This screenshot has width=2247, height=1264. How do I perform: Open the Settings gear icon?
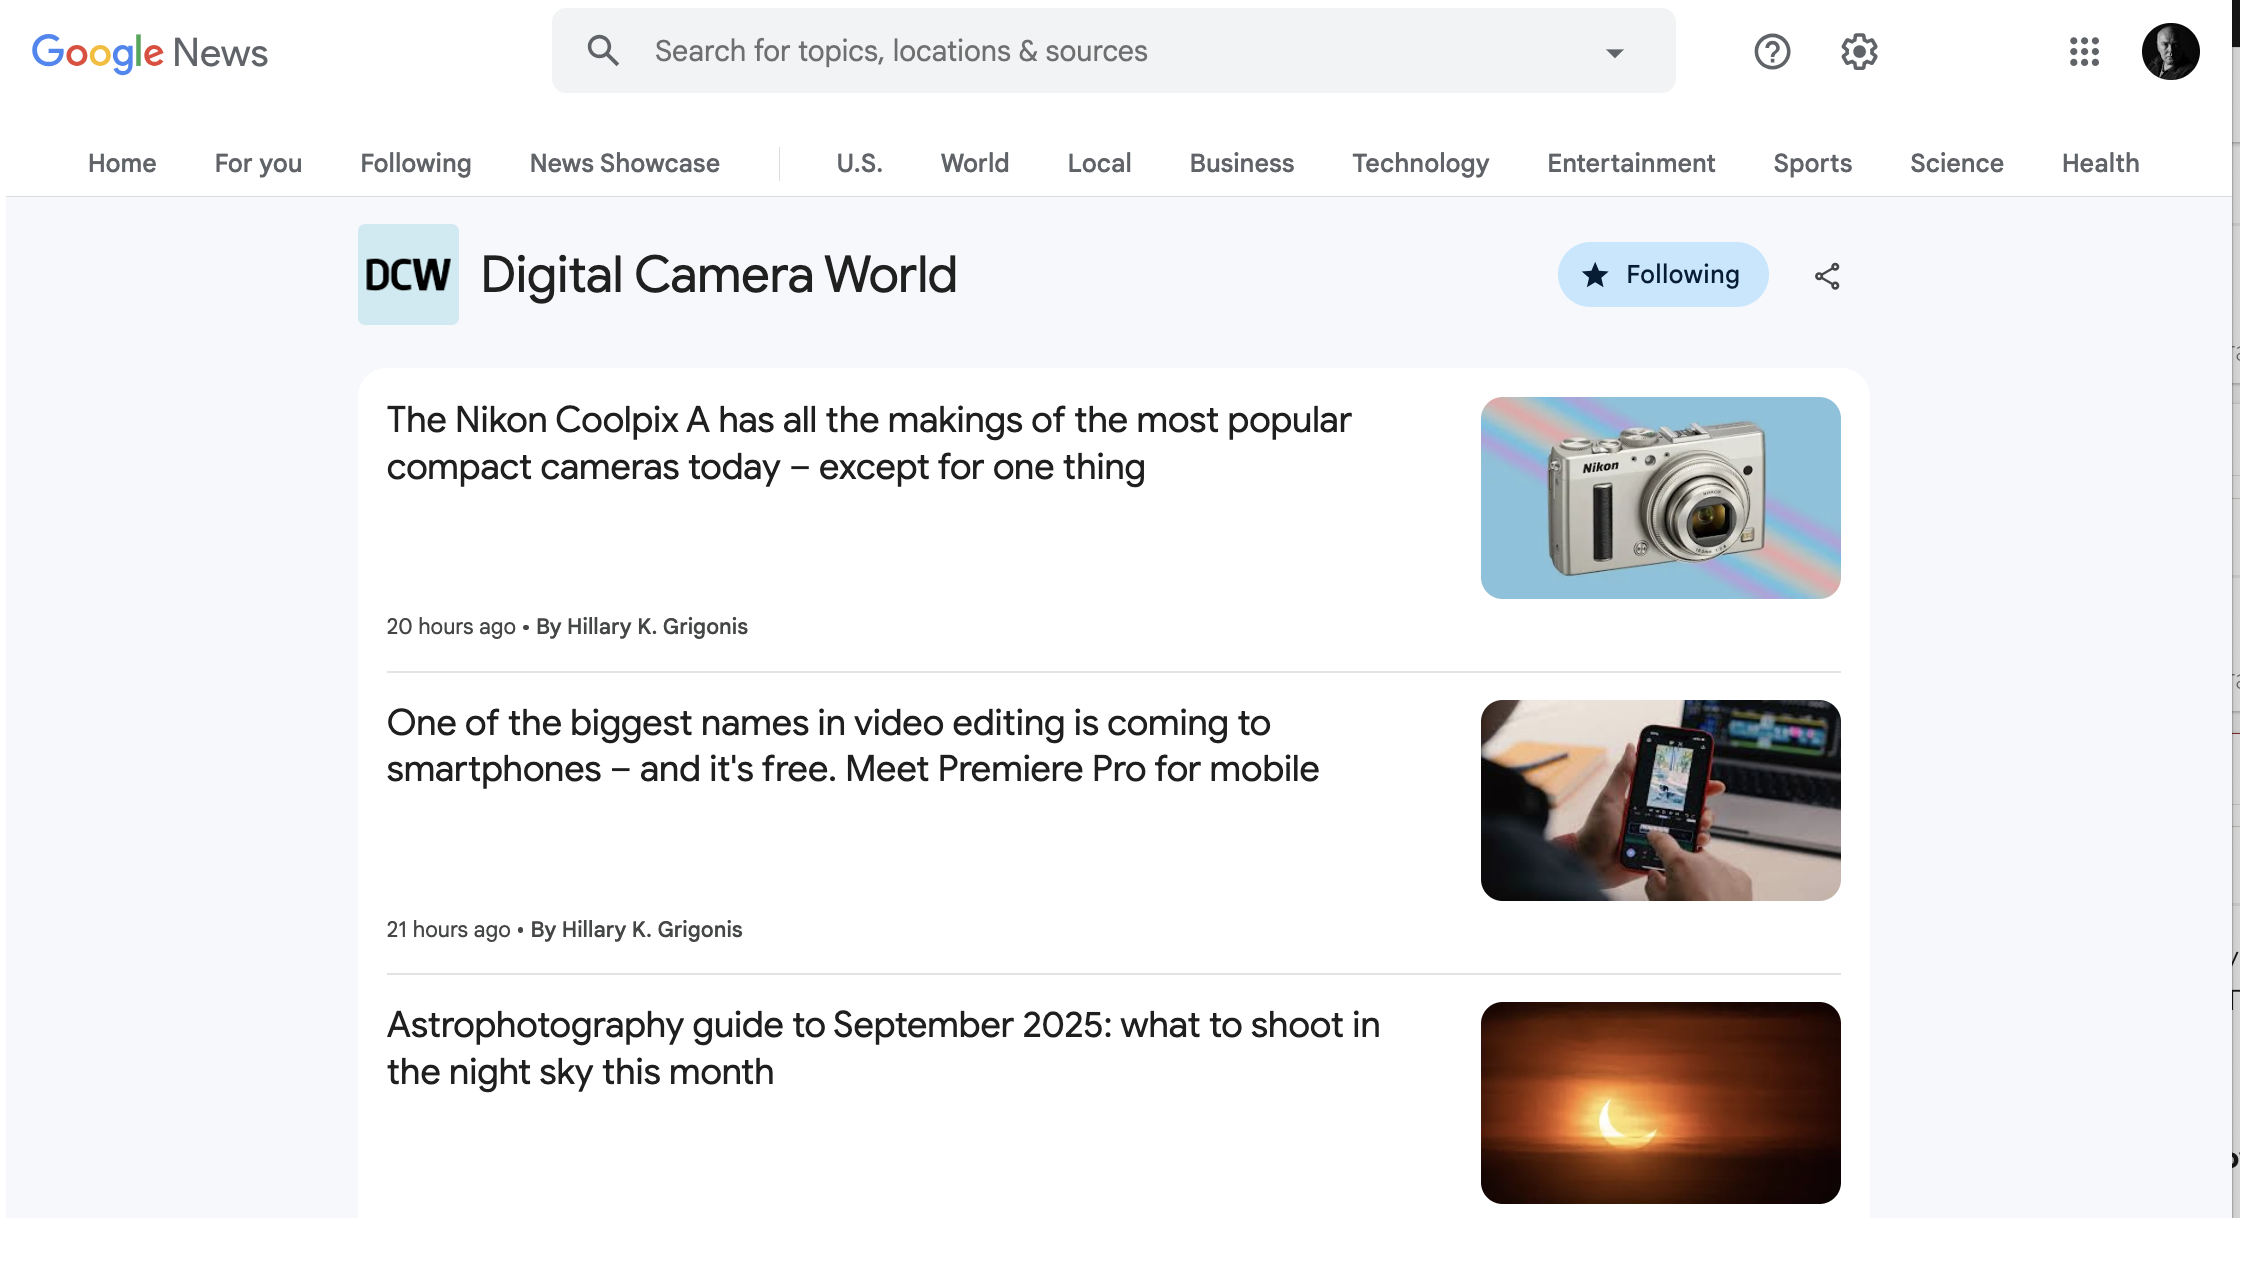(1859, 51)
